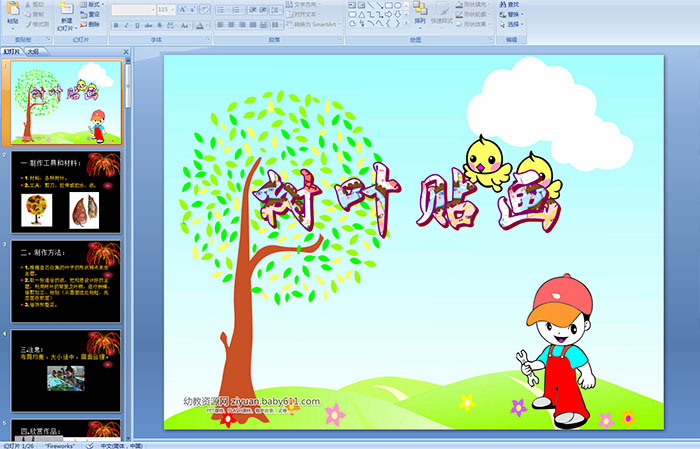Image resolution: width=700 pixels, height=449 pixels.
Task: Click the Clear Formatting icon
Action: point(204,9)
